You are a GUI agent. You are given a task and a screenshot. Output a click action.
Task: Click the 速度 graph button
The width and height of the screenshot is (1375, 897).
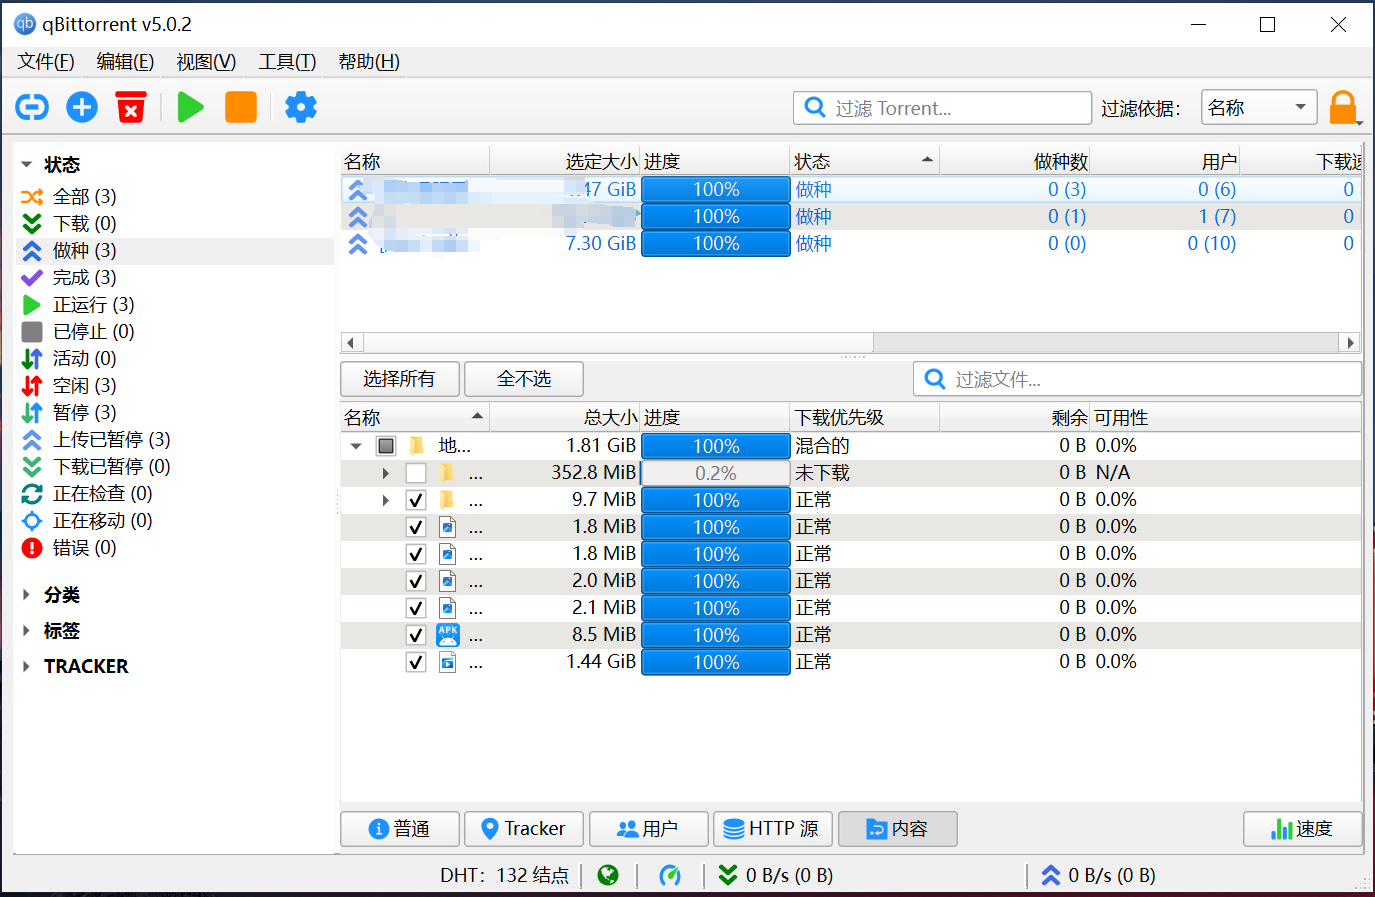click(x=1302, y=829)
